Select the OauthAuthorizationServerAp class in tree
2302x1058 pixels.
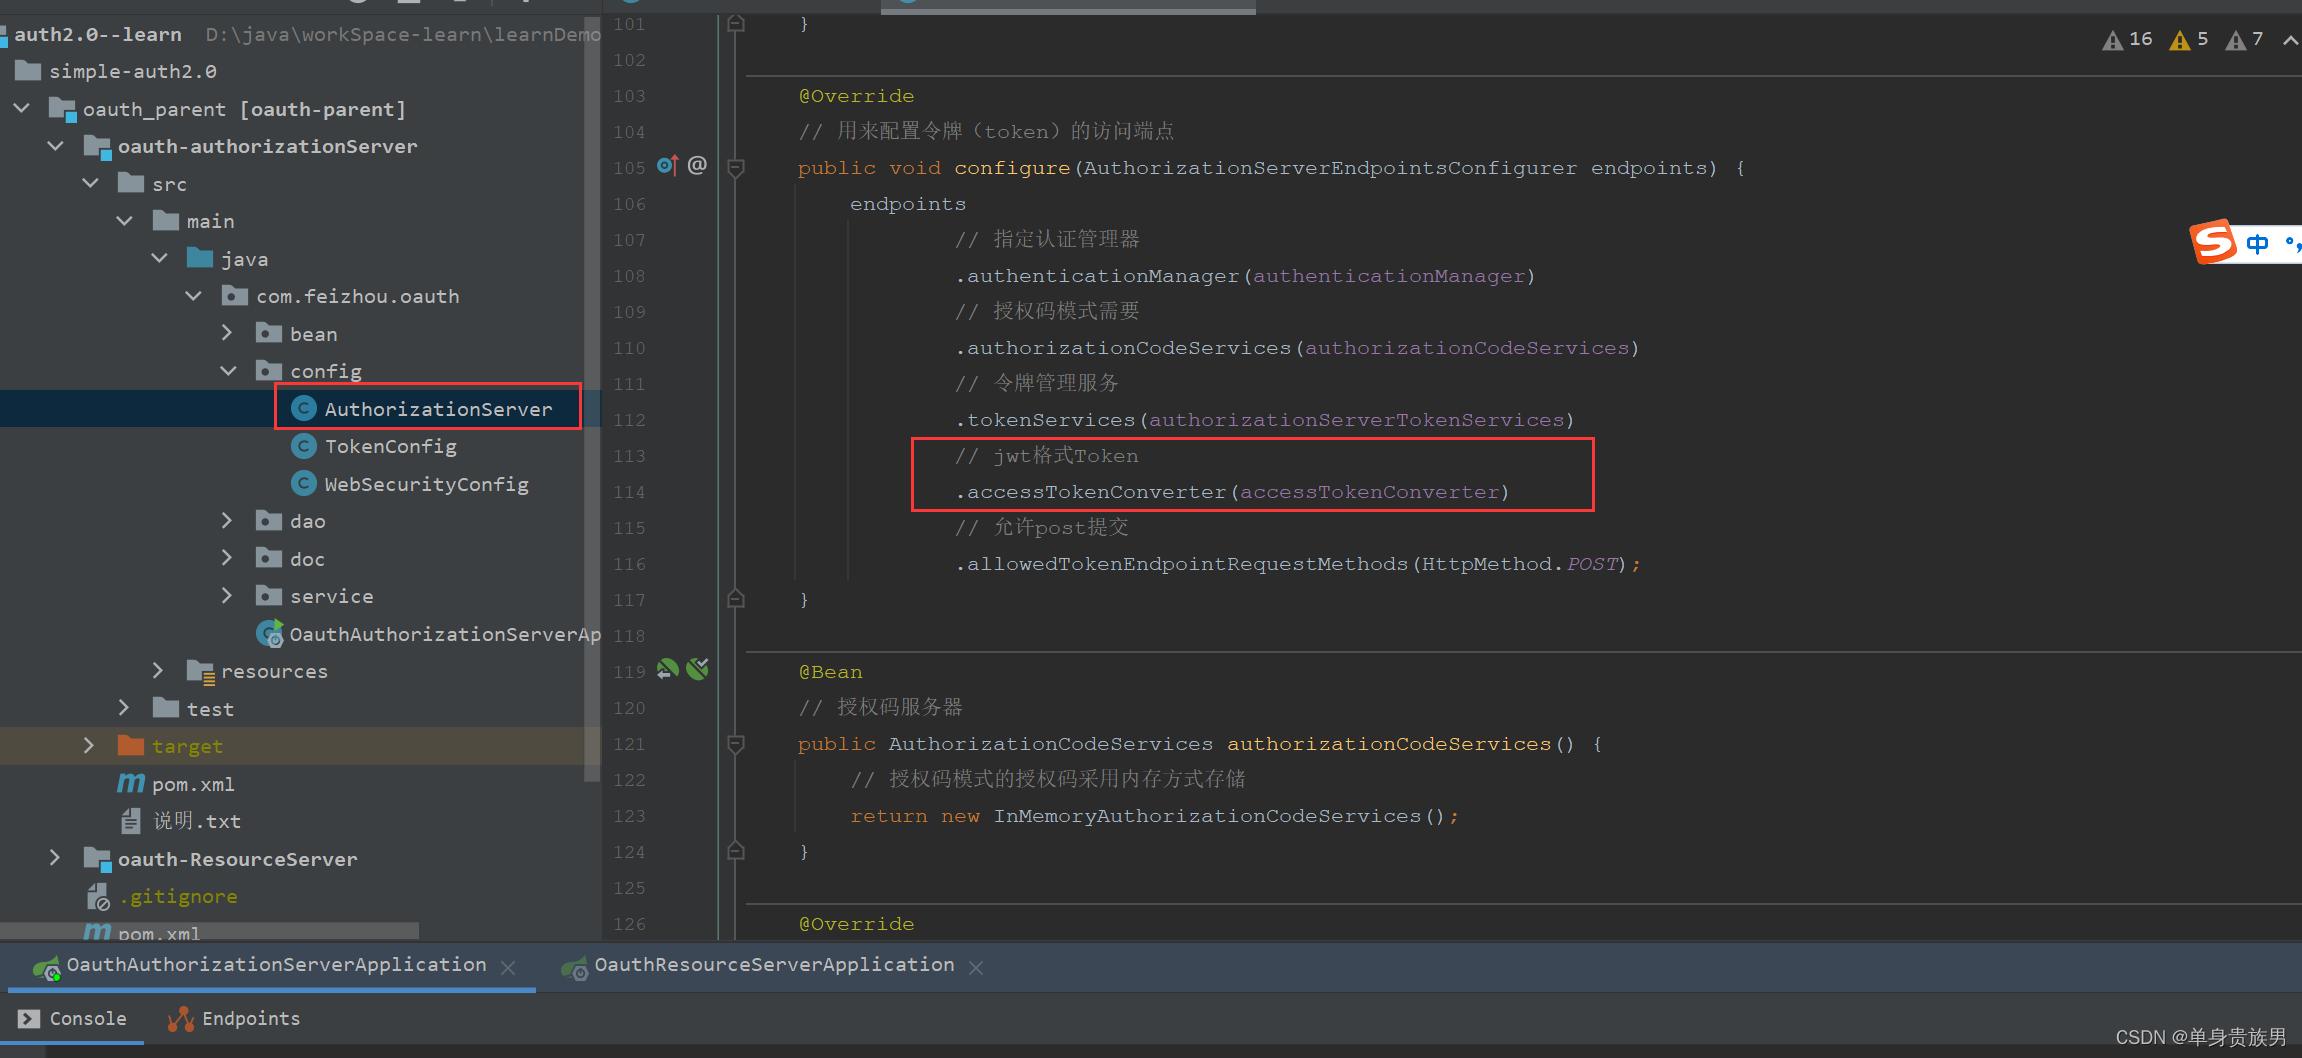pyautogui.click(x=445, y=634)
